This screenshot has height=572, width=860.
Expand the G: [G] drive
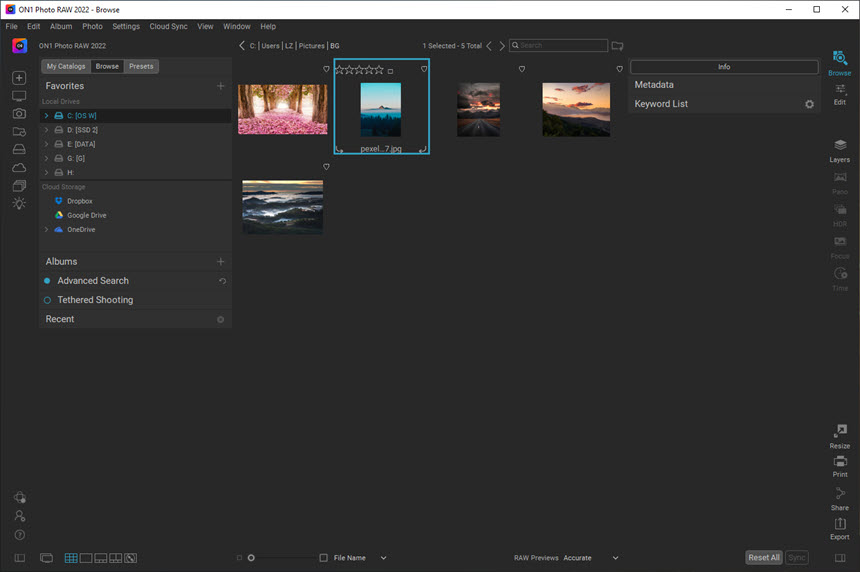coord(47,158)
